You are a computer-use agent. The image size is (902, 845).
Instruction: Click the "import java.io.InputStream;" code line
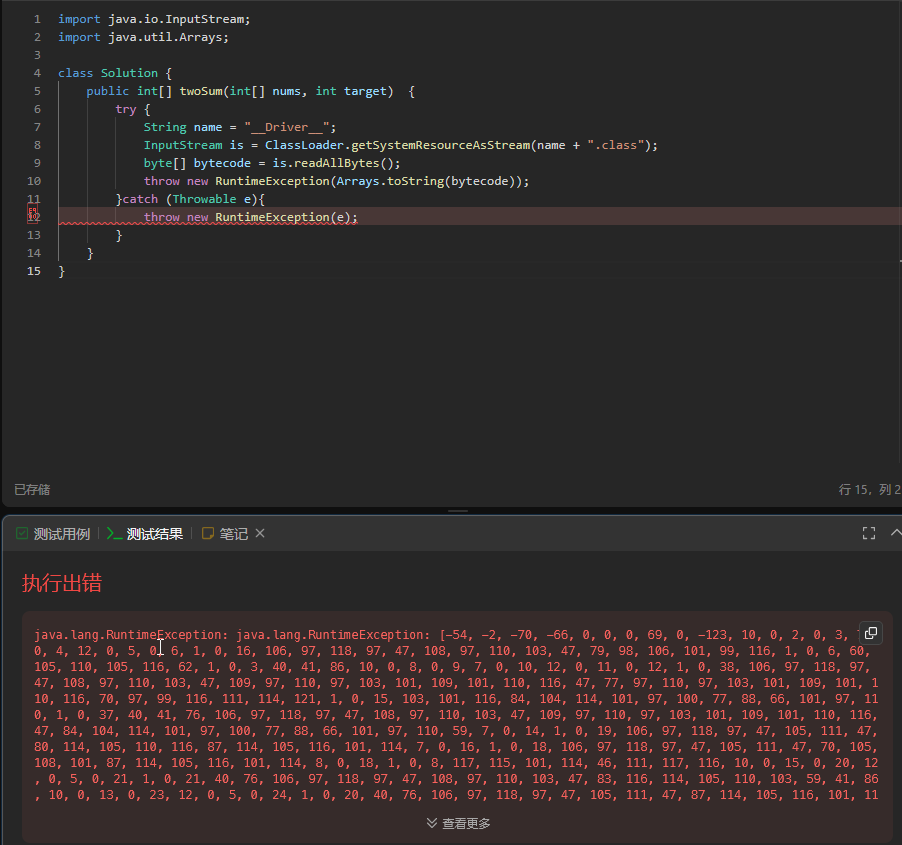154,19
